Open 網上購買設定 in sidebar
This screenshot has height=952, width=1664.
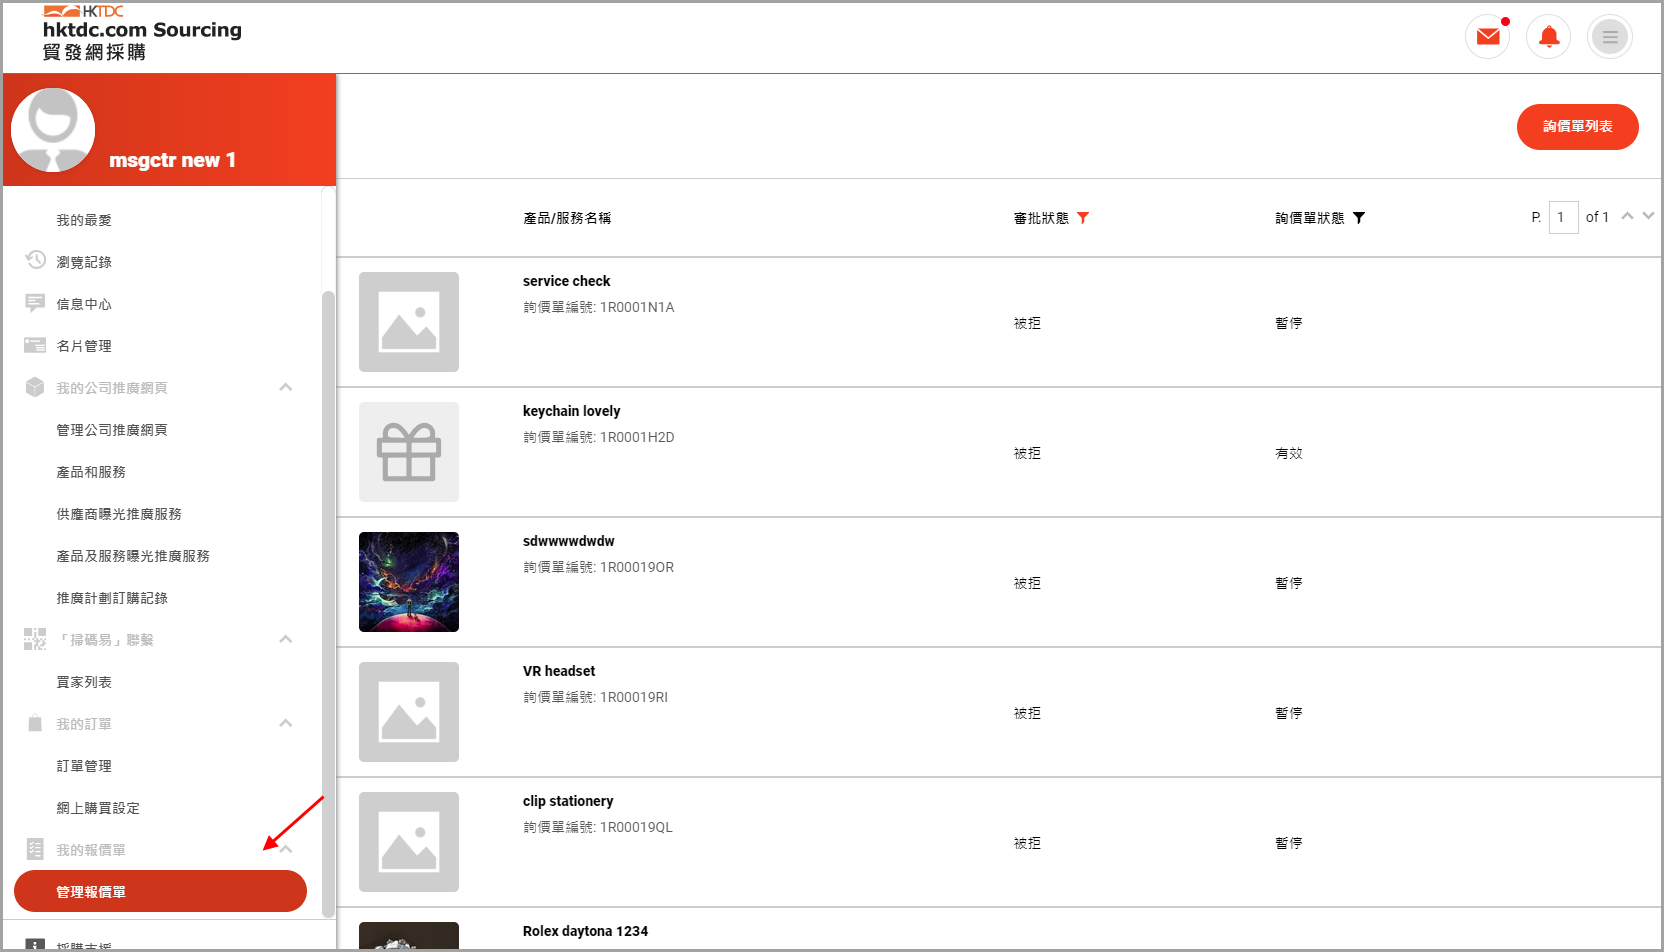tap(98, 808)
